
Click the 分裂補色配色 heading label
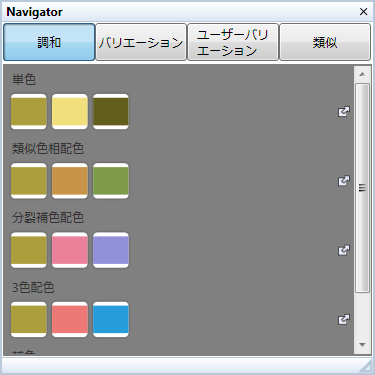pos(48,218)
